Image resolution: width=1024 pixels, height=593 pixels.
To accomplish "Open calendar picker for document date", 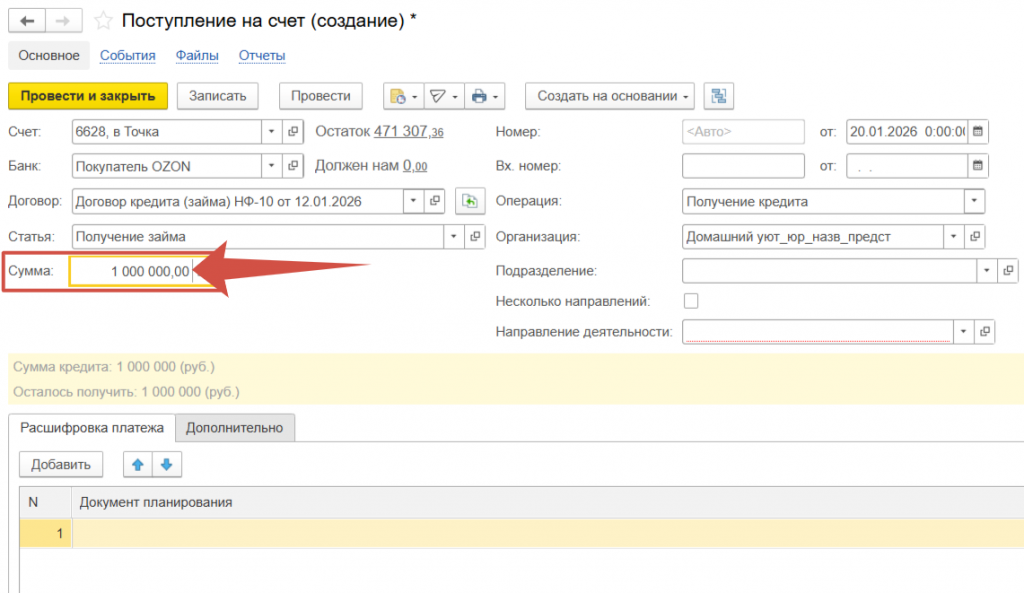I will (978, 132).
